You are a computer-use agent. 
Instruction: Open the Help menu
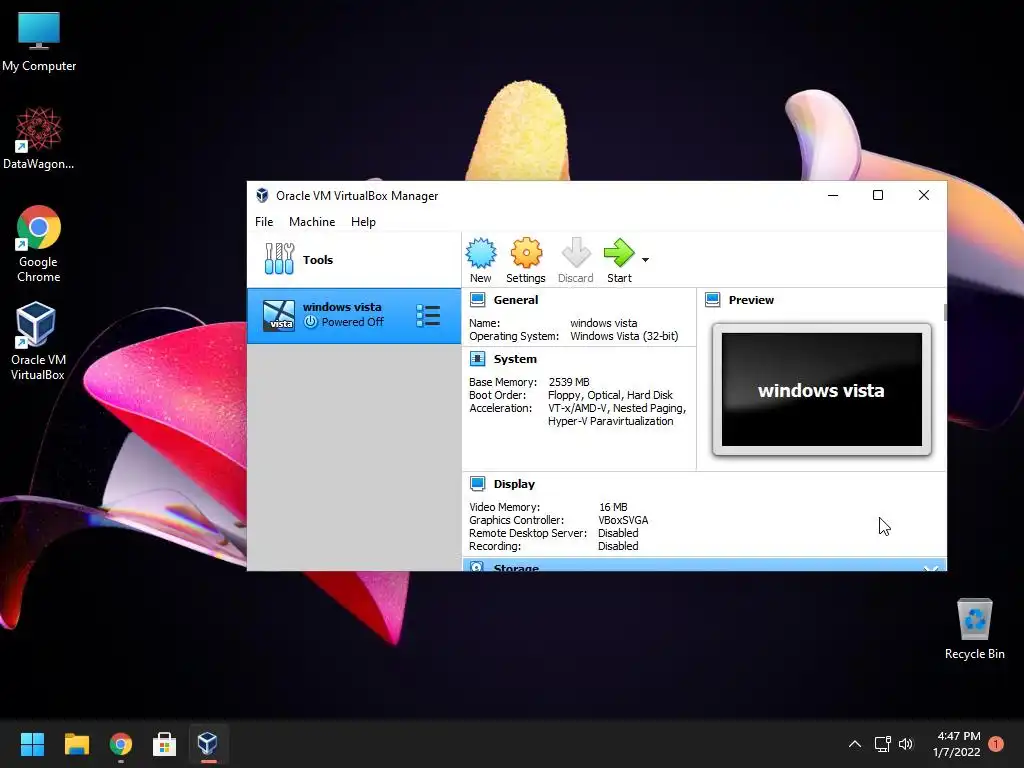tap(363, 222)
